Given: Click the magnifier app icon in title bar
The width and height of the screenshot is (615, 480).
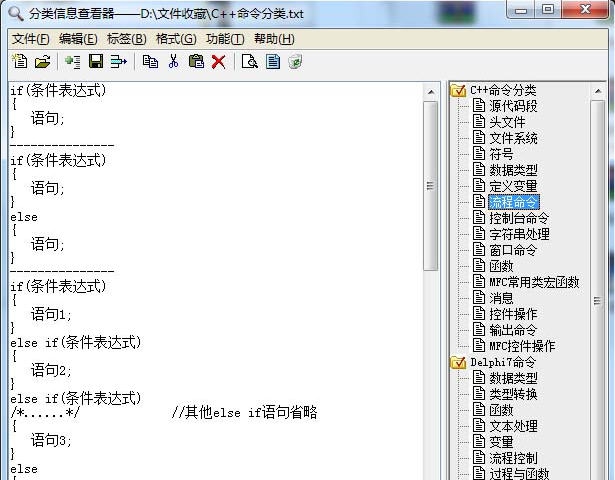Looking at the screenshot, I should (x=16, y=13).
